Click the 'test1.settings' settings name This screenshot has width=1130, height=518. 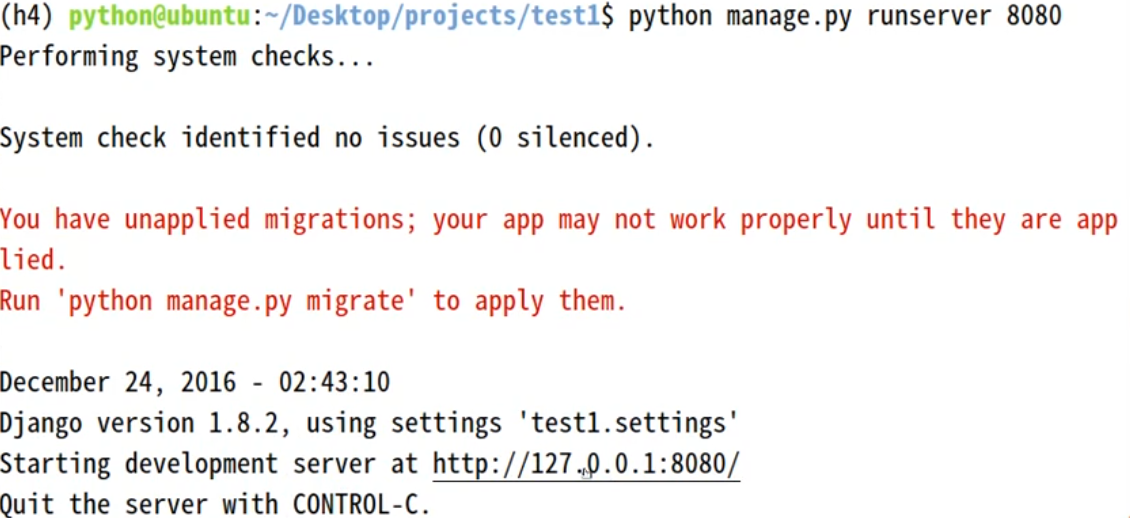(628, 423)
